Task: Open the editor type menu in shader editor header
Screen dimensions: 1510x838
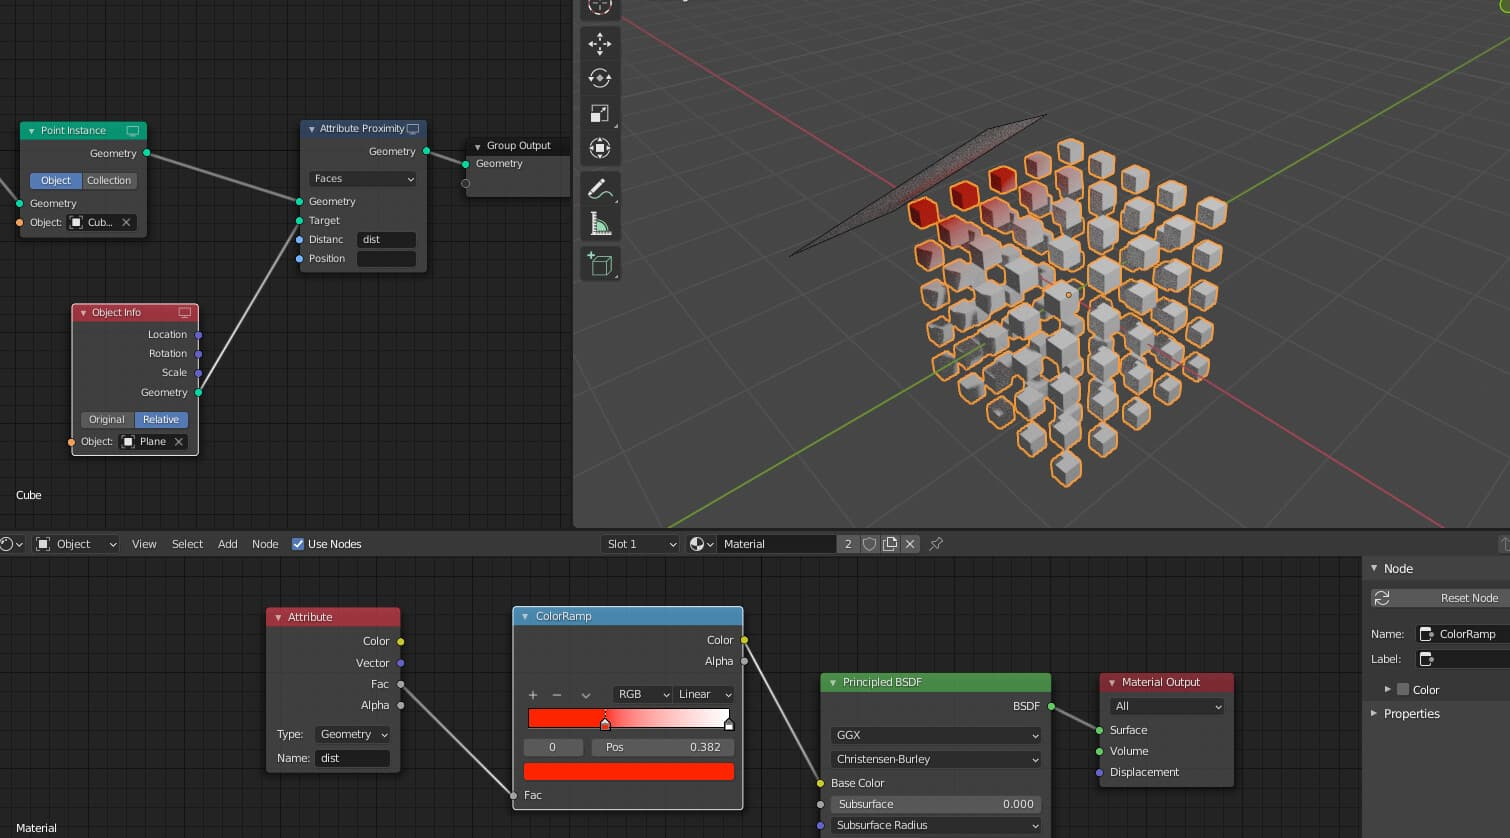Action: pos(11,544)
